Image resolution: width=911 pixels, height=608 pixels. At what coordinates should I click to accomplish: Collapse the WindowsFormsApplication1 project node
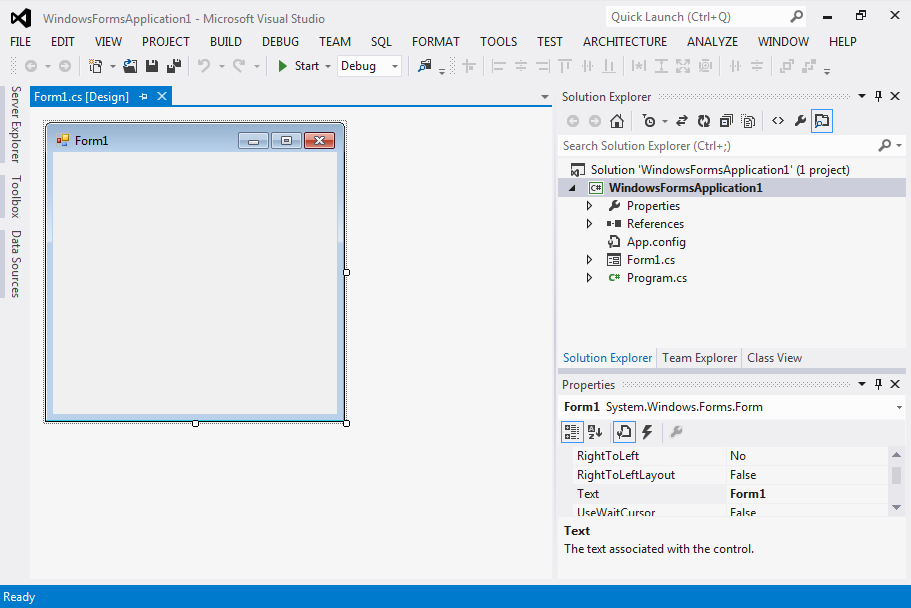572,188
